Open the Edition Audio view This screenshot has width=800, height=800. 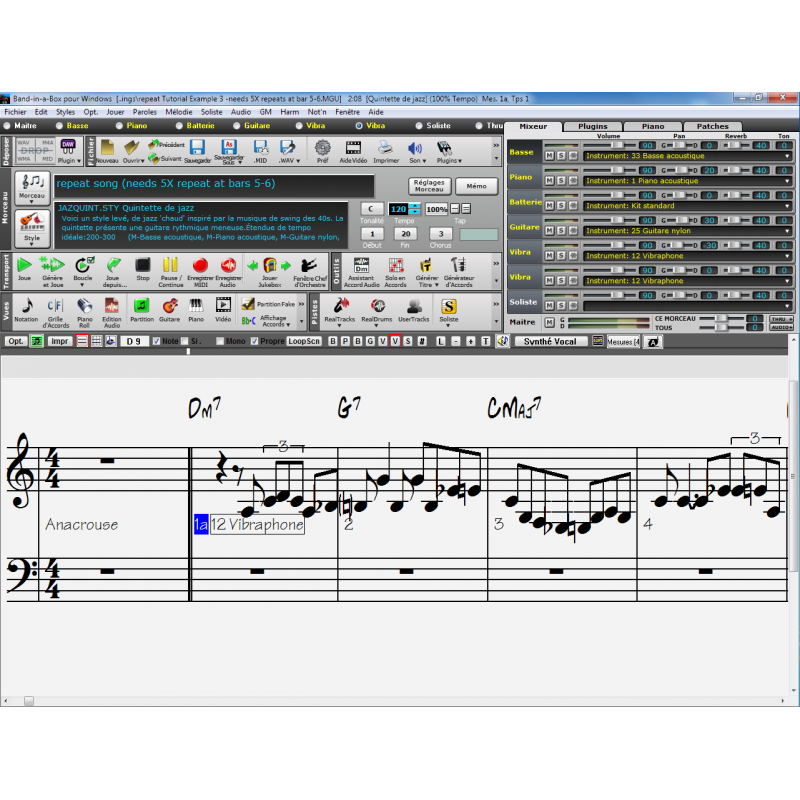click(x=112, y=306)
